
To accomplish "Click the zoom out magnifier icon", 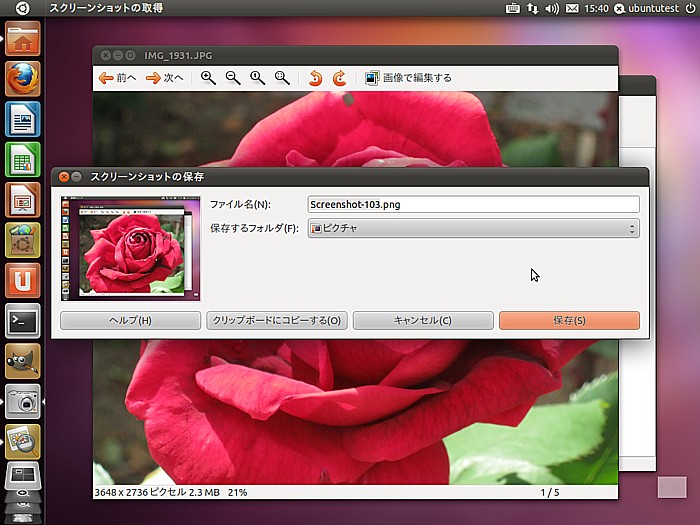I will tap(233, 78).
